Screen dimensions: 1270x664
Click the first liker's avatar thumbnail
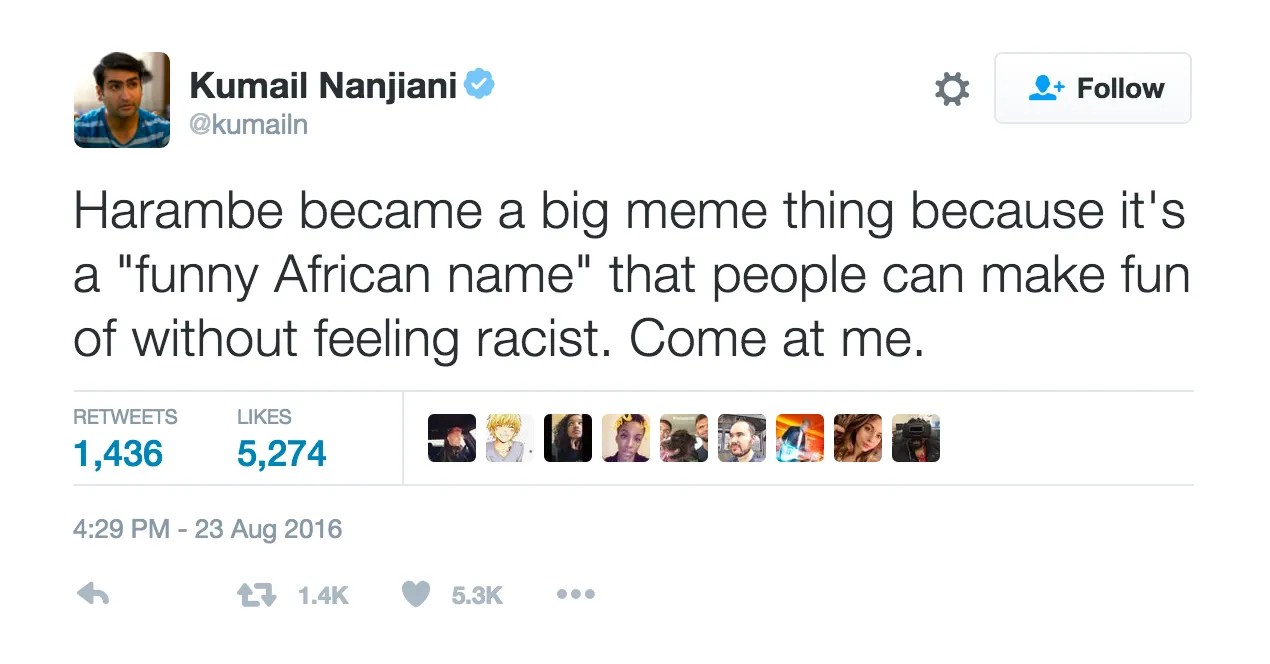click(451, 437)
